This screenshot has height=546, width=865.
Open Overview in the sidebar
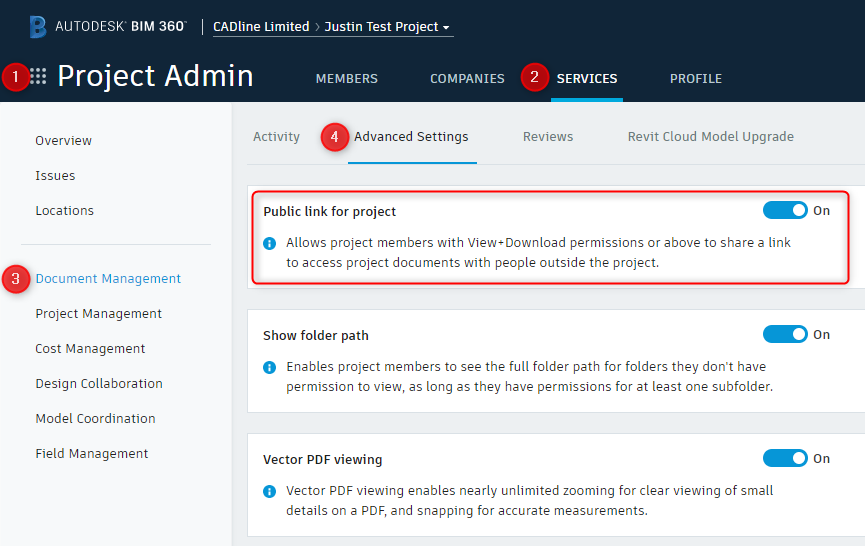tap(63, 141)
